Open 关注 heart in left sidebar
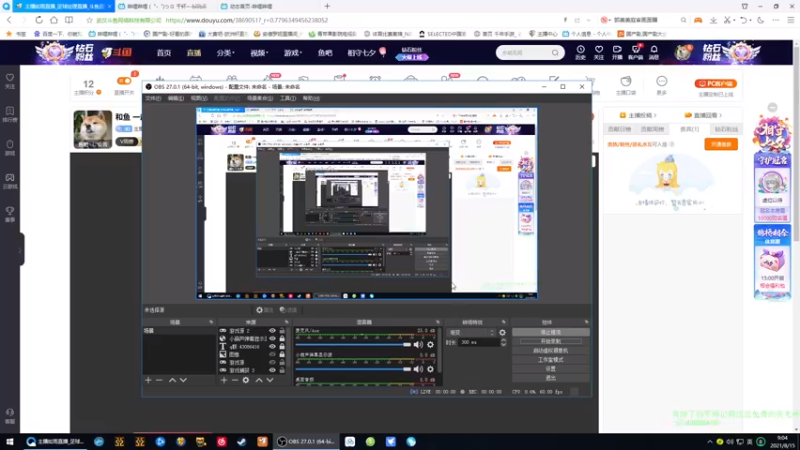This screenshot has width=800, height=450. coord(10,81)
